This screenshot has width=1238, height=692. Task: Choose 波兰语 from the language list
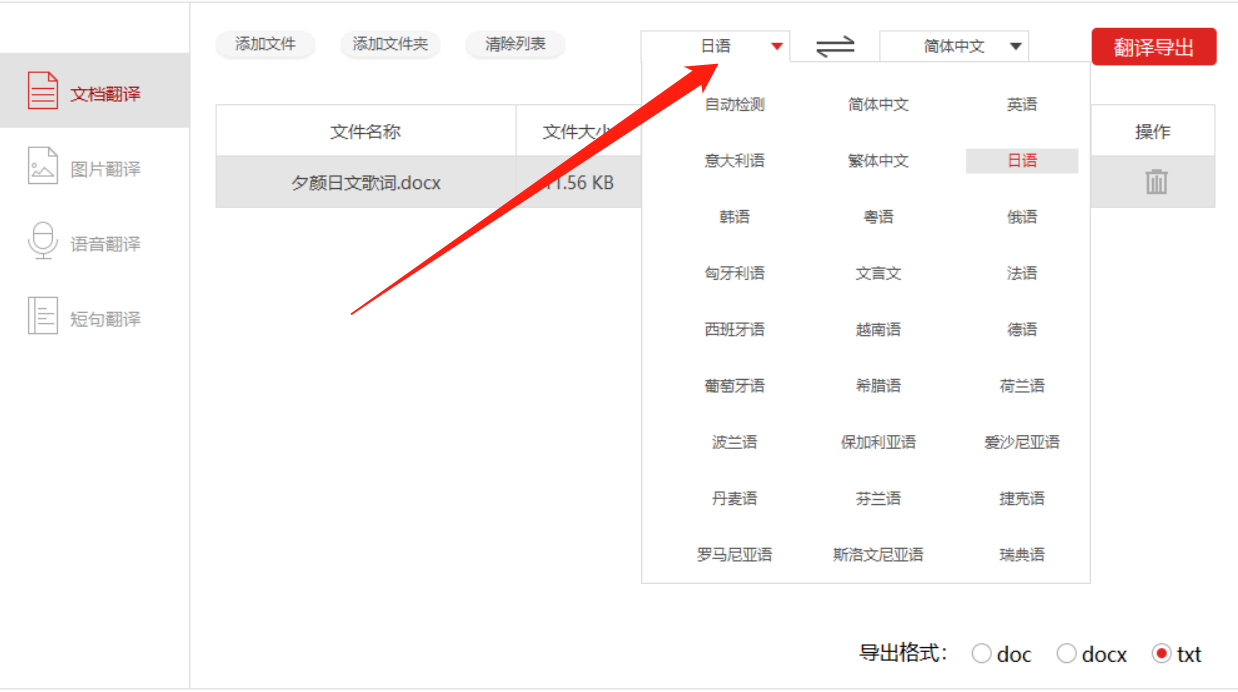click(x=734, y=442)
